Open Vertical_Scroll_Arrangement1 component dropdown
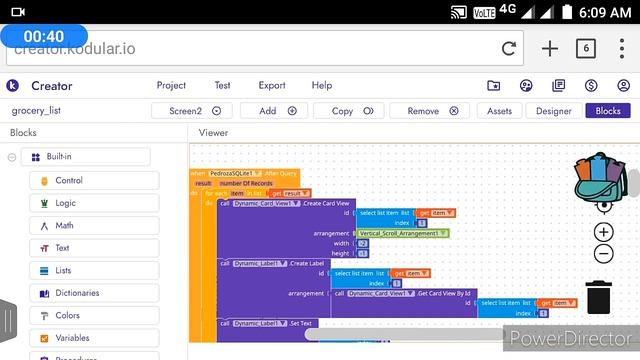Screen dimensions: 640x360 [403, 233]
